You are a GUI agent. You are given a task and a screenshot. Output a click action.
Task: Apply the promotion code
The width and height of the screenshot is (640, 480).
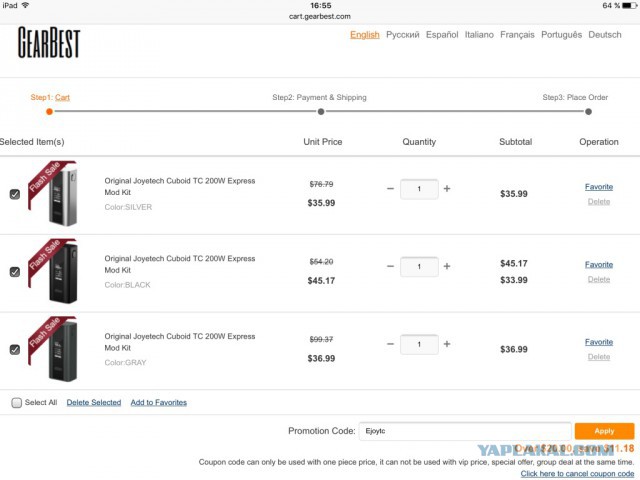tap(604, 431)
